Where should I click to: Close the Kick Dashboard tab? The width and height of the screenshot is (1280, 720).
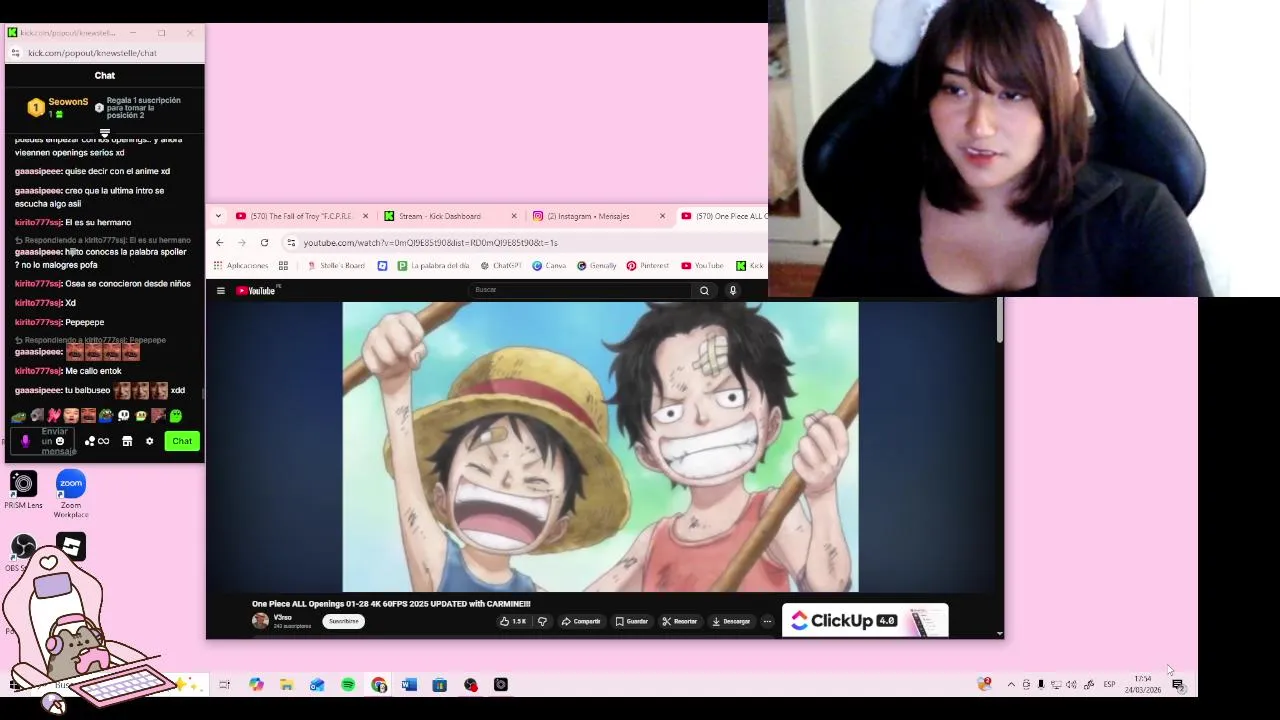(x=514, y=216)
